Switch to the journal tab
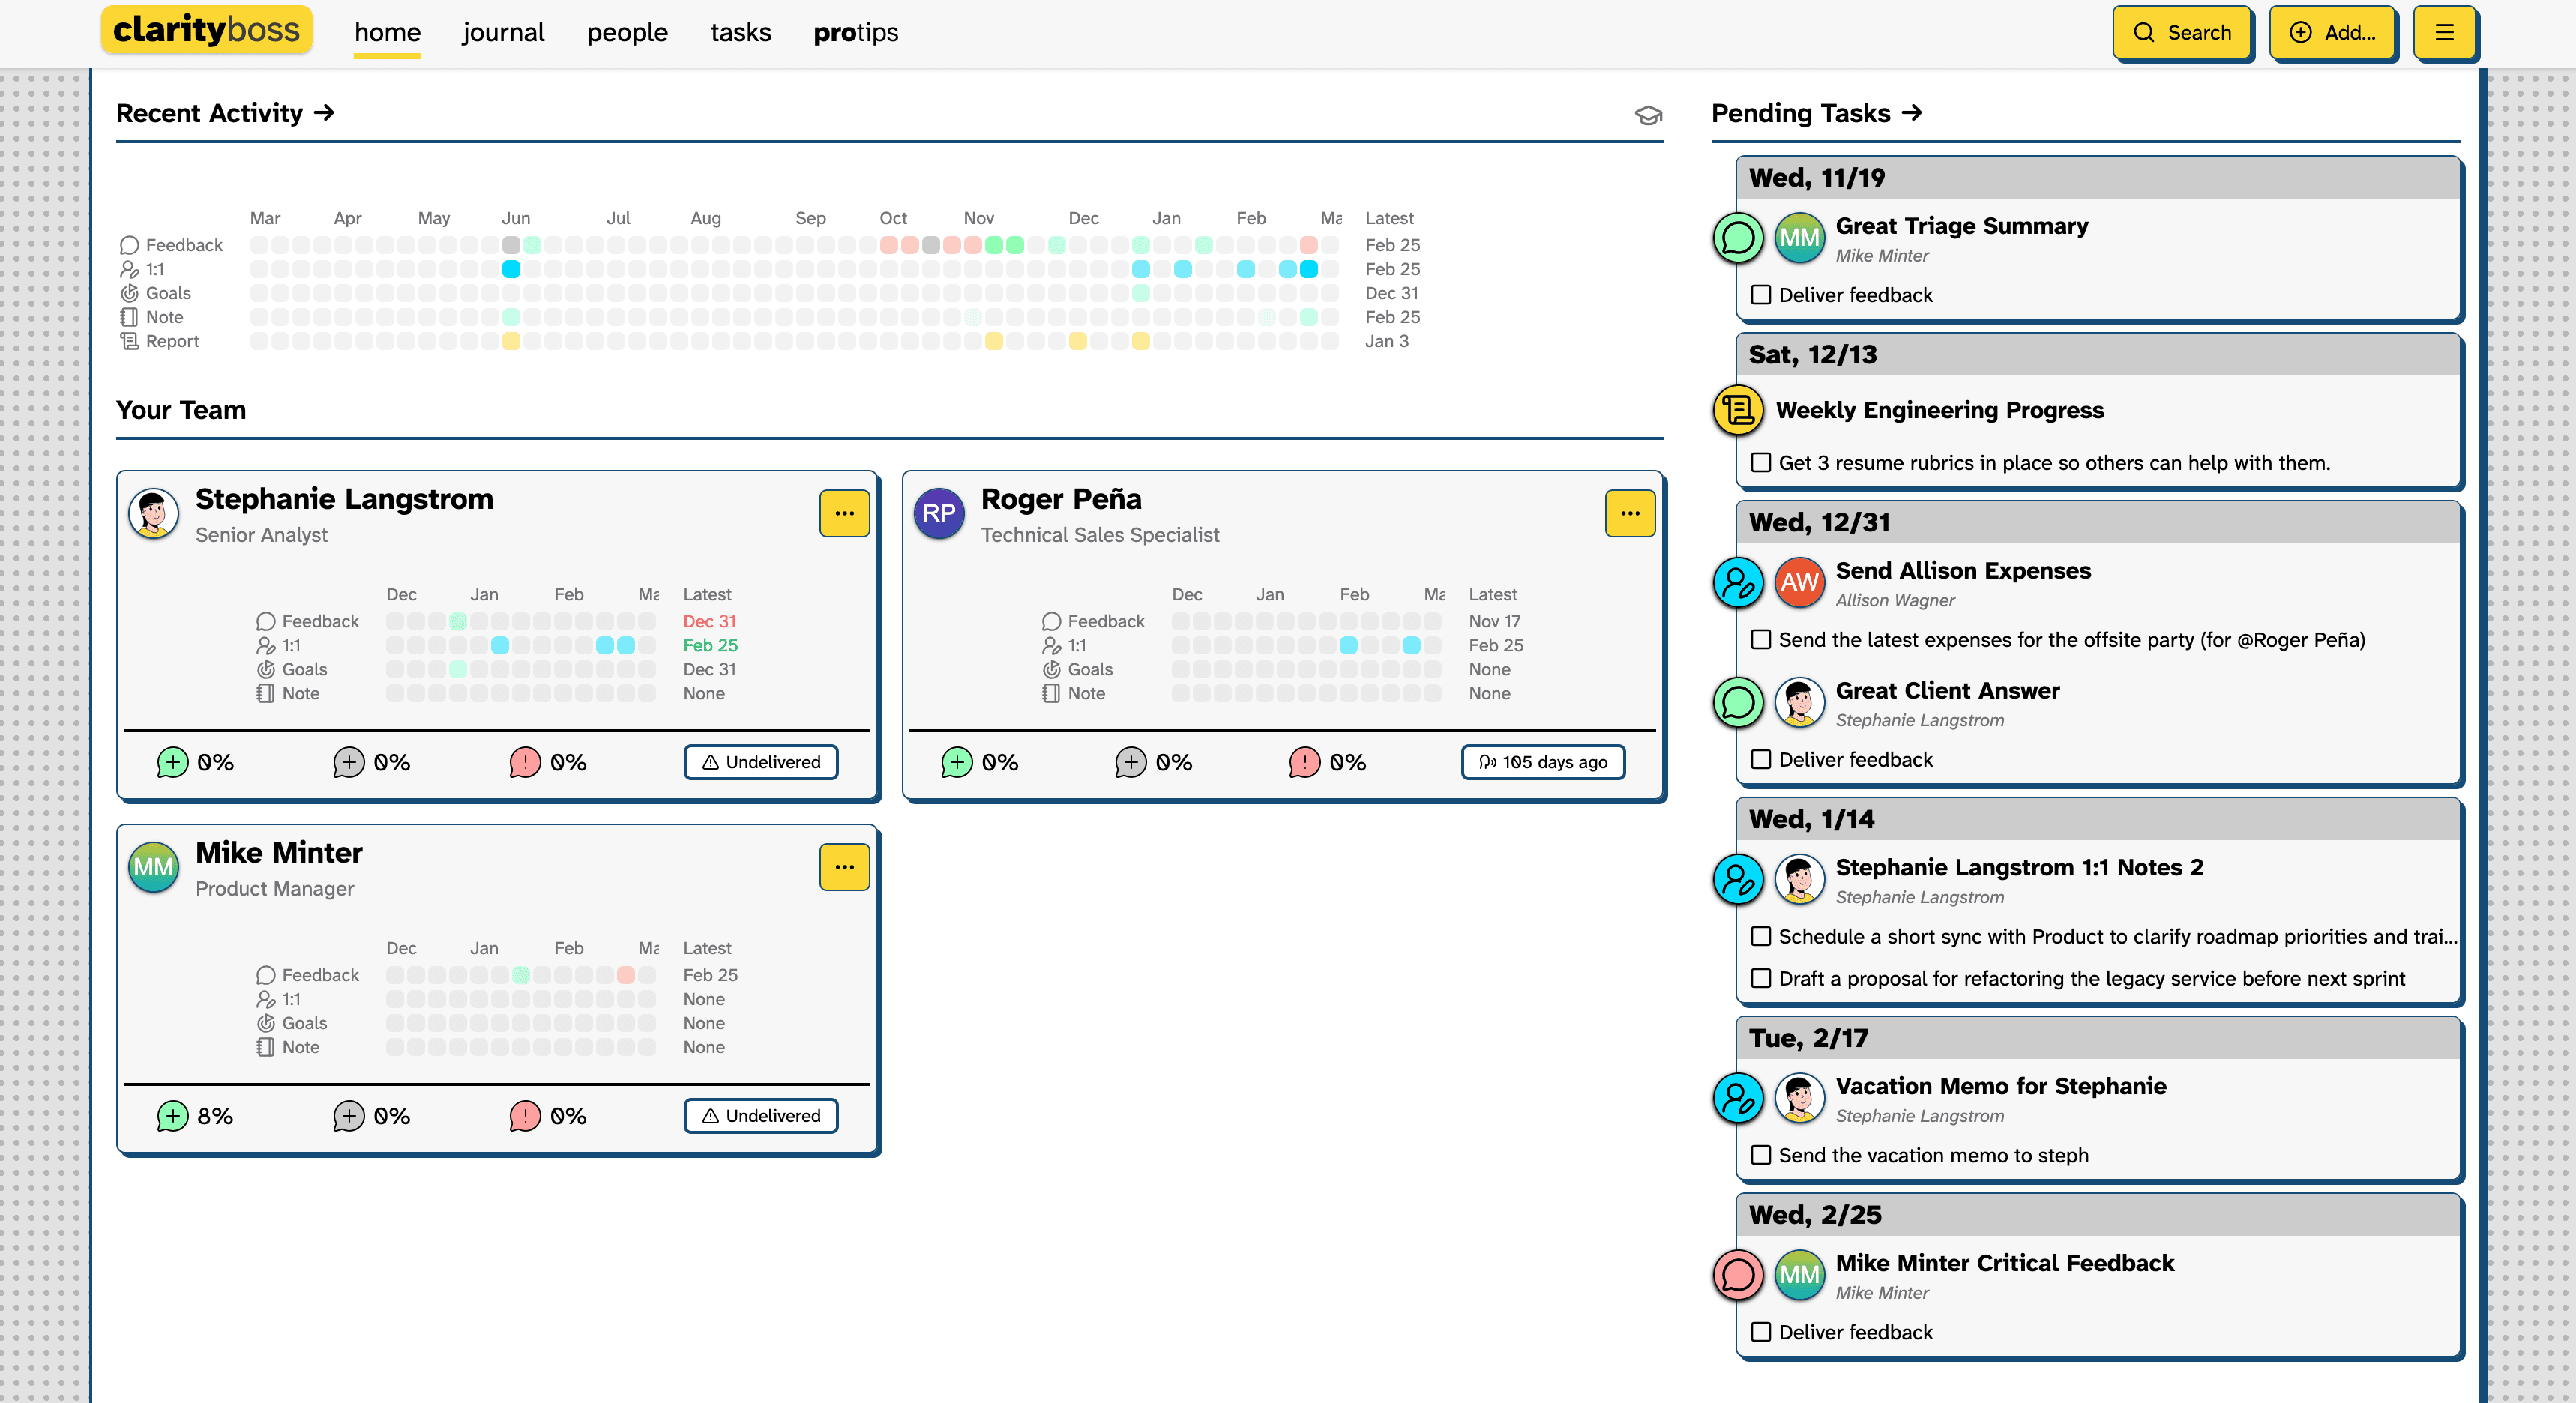This screenshot has width=2576, height=1403. click(502, 32)
